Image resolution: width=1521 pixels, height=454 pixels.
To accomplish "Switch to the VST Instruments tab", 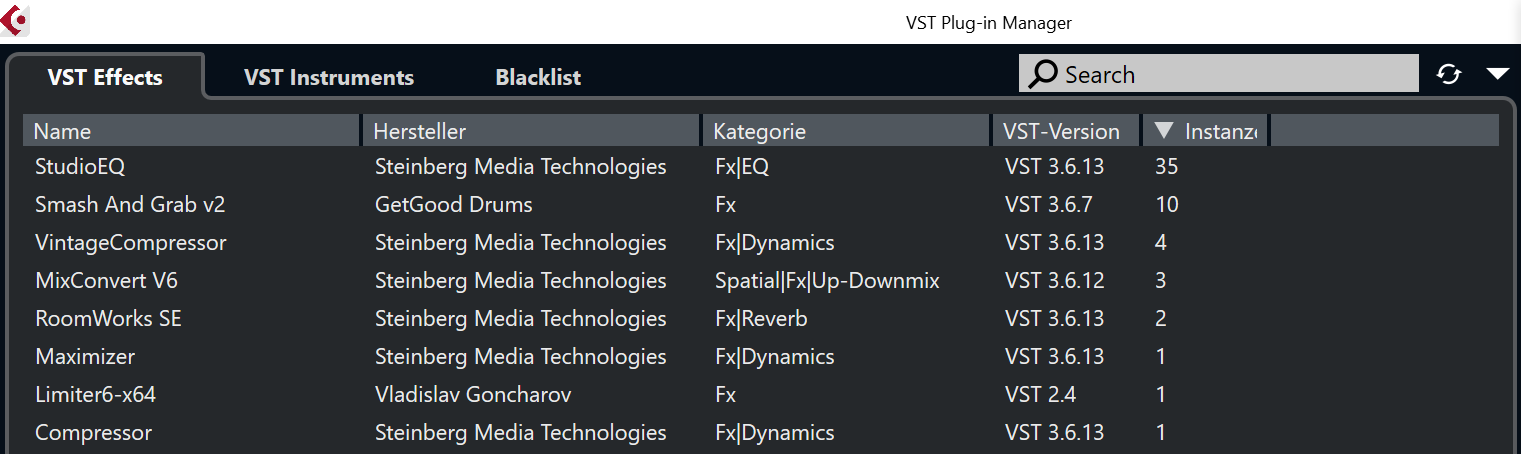I will tap(329, 77).
